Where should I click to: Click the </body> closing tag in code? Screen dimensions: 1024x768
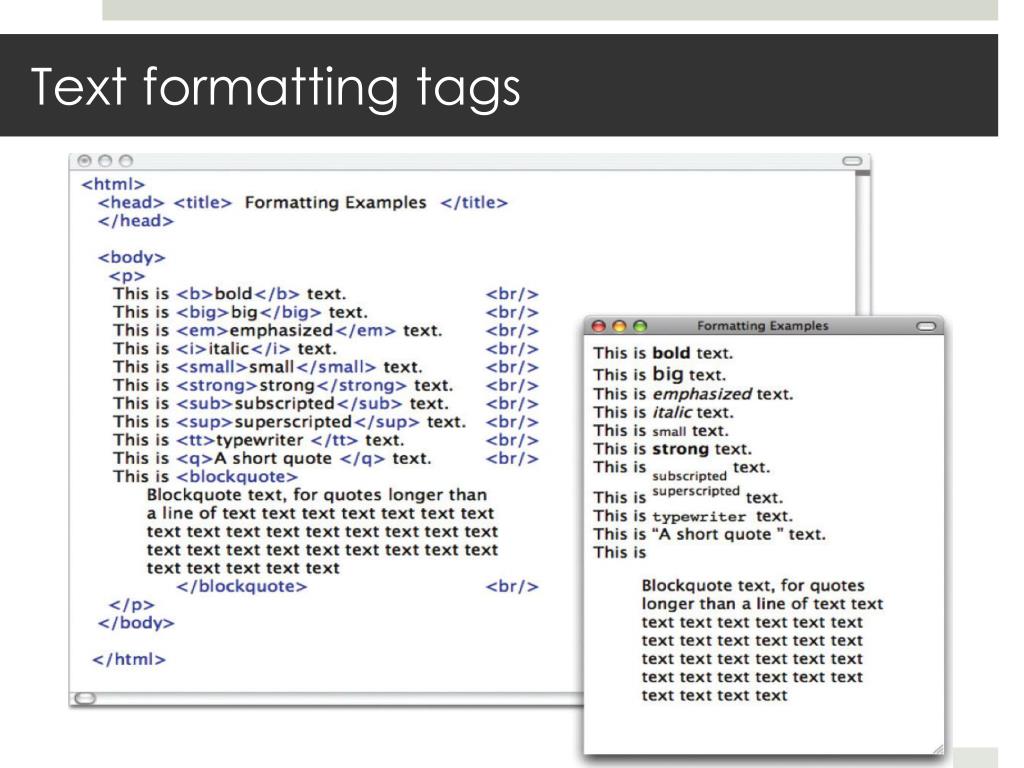coord(136,623)
